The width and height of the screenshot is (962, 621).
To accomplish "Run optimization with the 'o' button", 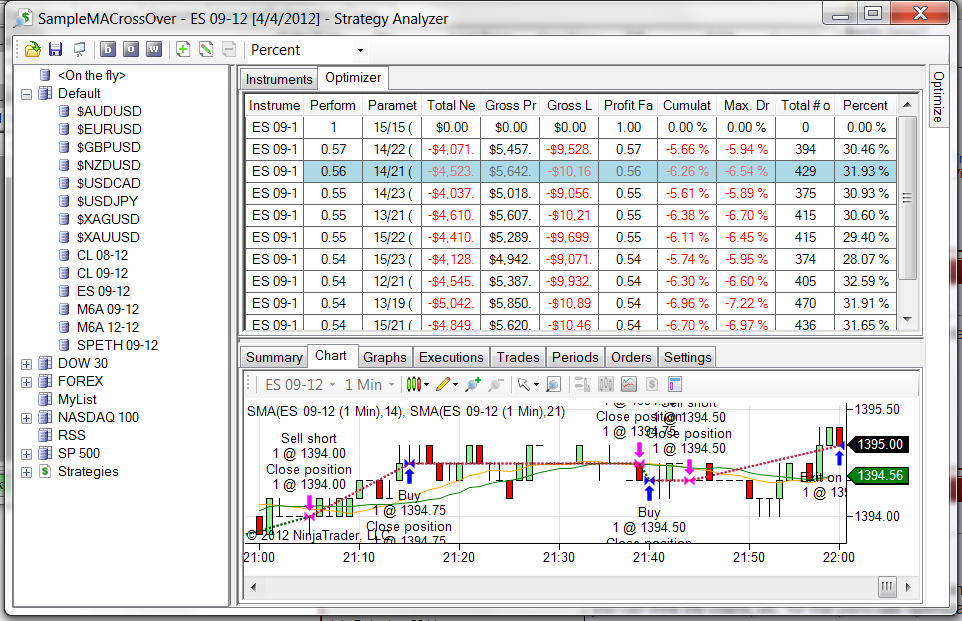I will tap(131, 50).
